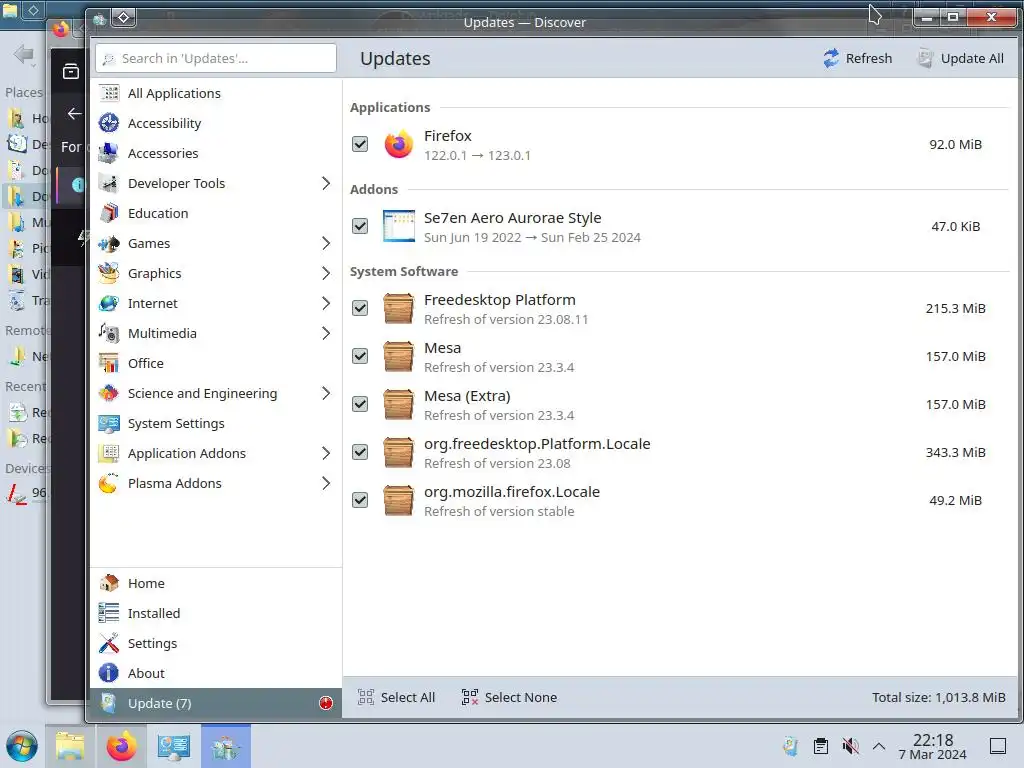Toggle the Mesa (Extra) update checkbox
The width and height of the screenshot is (1024, 768).
click(x=360, y=404)
